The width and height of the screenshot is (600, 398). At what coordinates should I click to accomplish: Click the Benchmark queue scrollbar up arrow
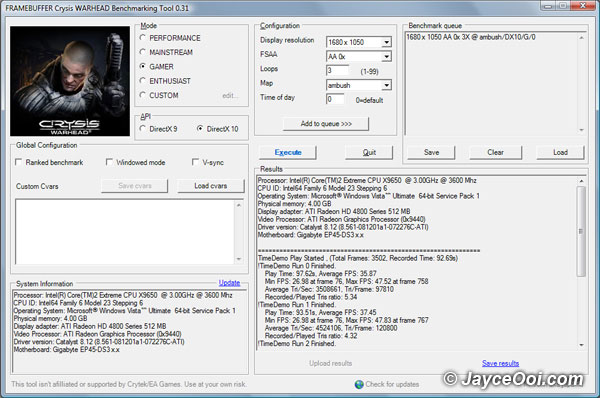pyautogui.click(x=581, y=38)
